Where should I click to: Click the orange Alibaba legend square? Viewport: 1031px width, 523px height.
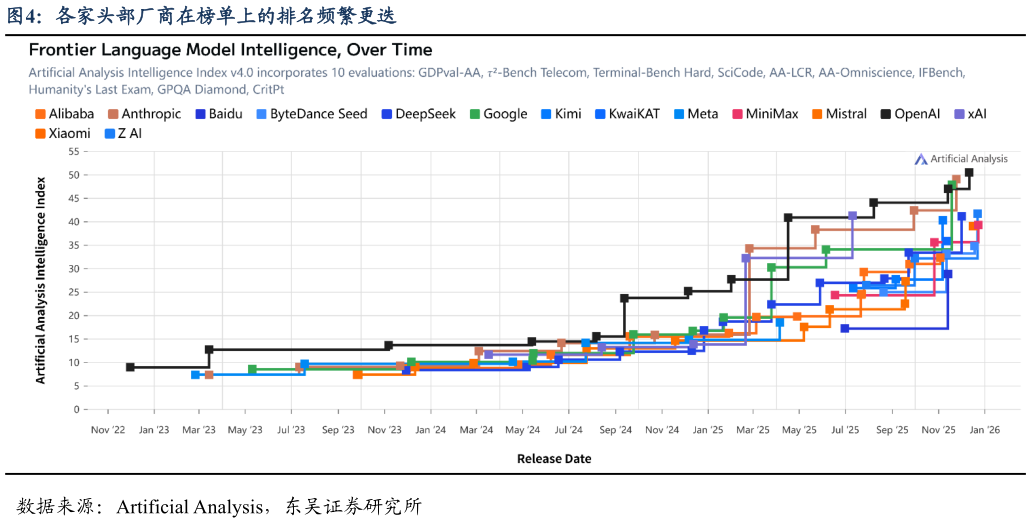(40, 114)
